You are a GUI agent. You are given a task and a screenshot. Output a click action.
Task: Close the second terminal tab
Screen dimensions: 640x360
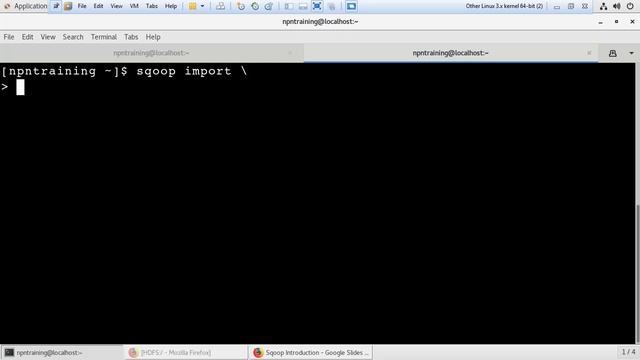point(589,53)
